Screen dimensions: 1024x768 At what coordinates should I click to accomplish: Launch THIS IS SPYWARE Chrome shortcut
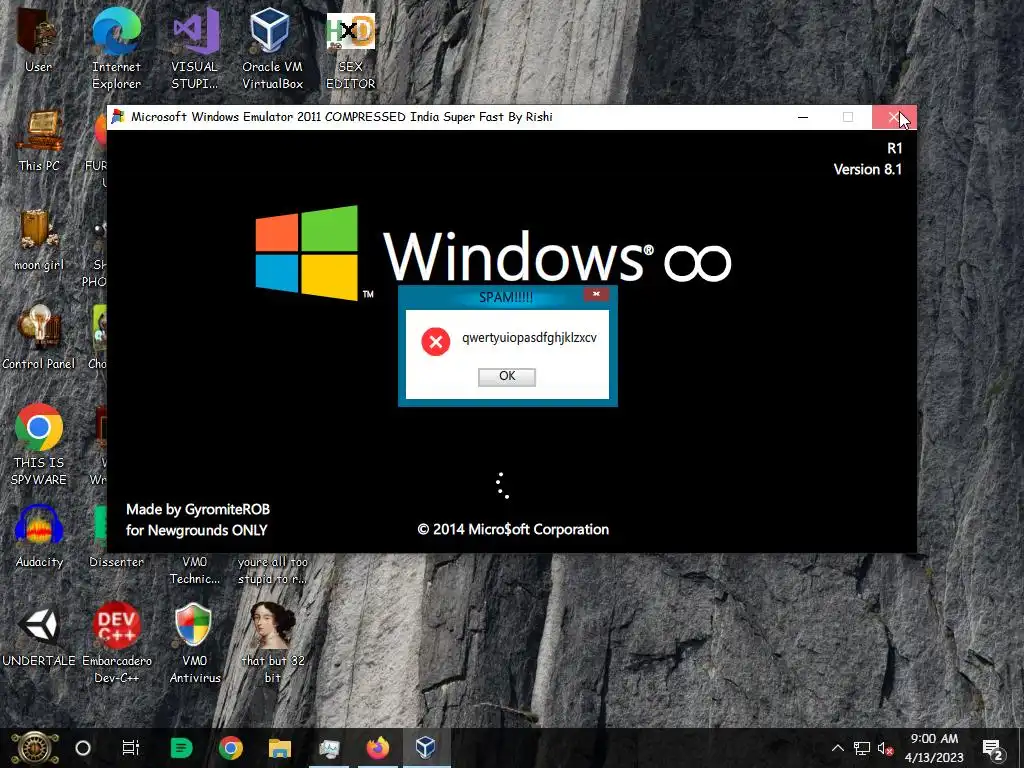pos(39,445)
